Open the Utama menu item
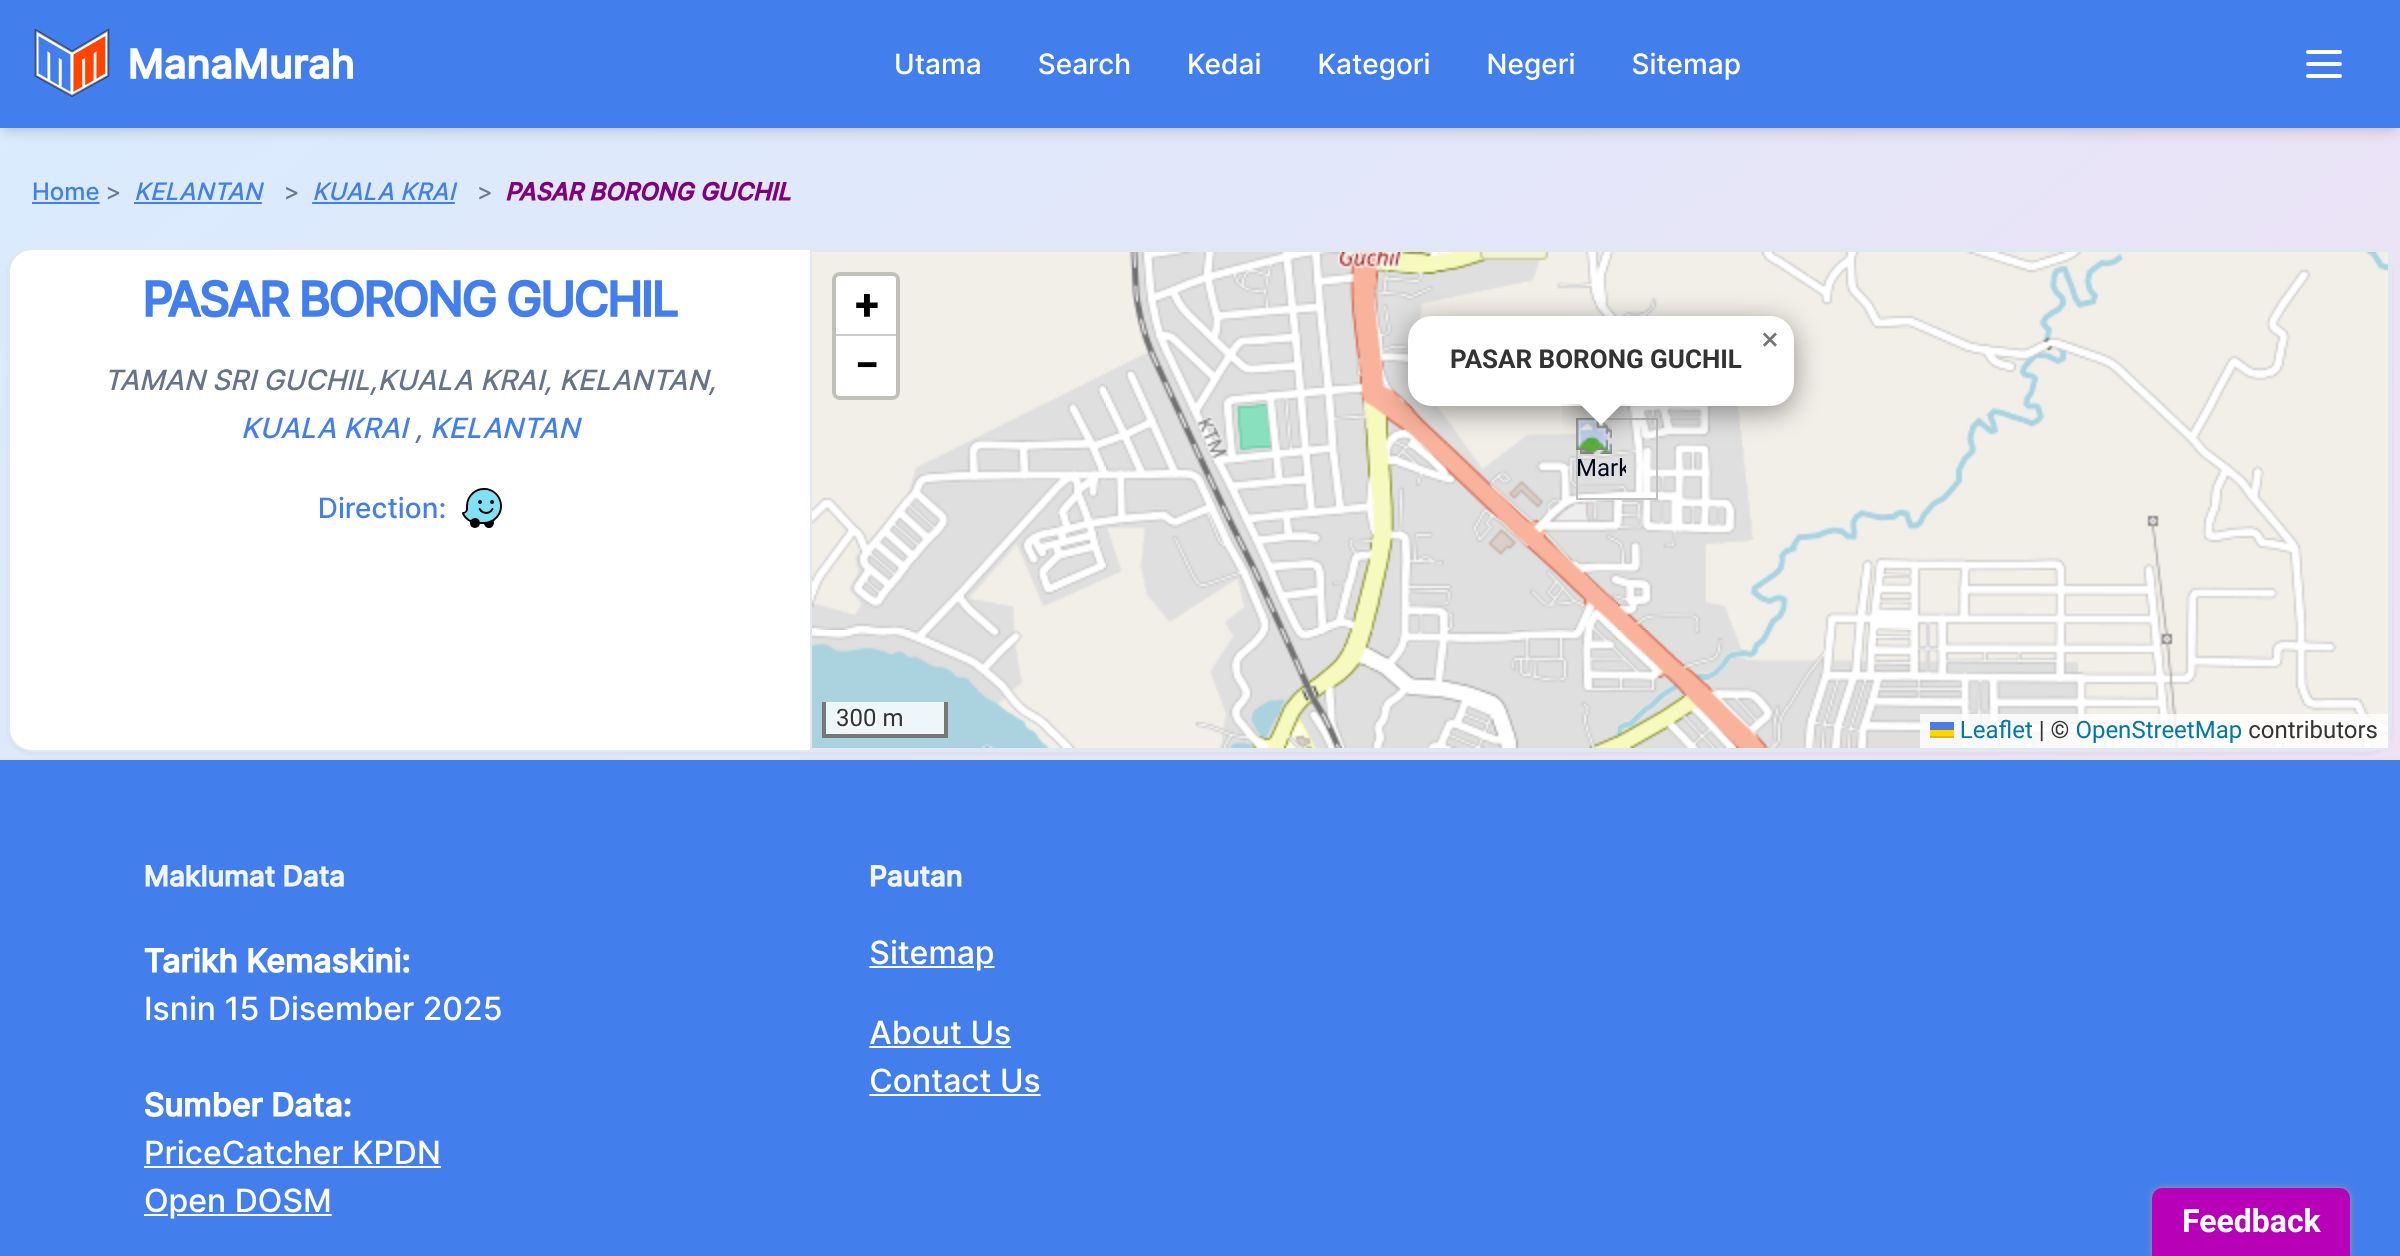Image resolution: width=2400 pixels, height=1256 pixels. [937, 64]
